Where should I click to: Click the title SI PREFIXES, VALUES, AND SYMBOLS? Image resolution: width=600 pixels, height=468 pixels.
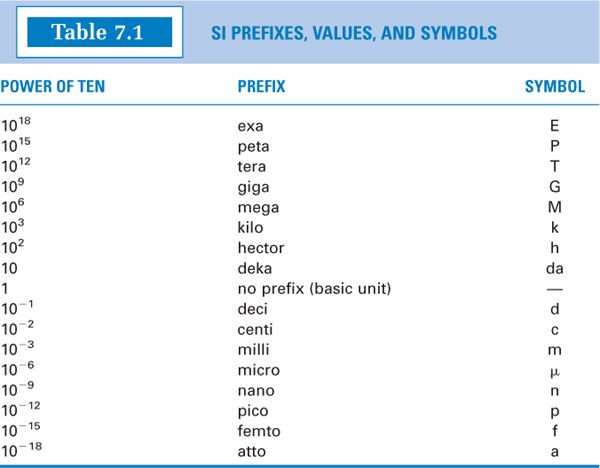click(354, 33)
